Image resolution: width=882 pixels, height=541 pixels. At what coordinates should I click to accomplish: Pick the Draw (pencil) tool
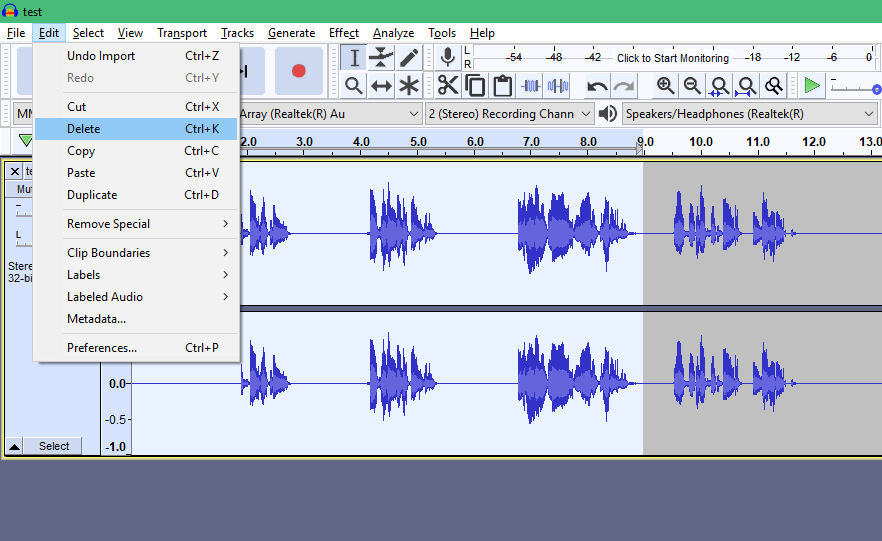pos(409,58)
